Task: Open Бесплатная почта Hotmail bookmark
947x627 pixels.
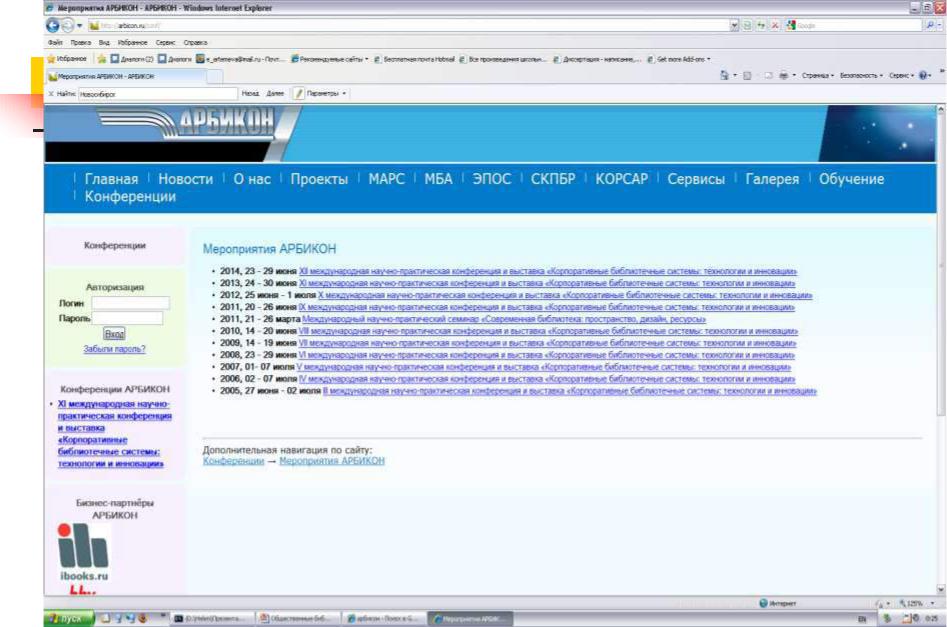Action: [x=414, y=59]
